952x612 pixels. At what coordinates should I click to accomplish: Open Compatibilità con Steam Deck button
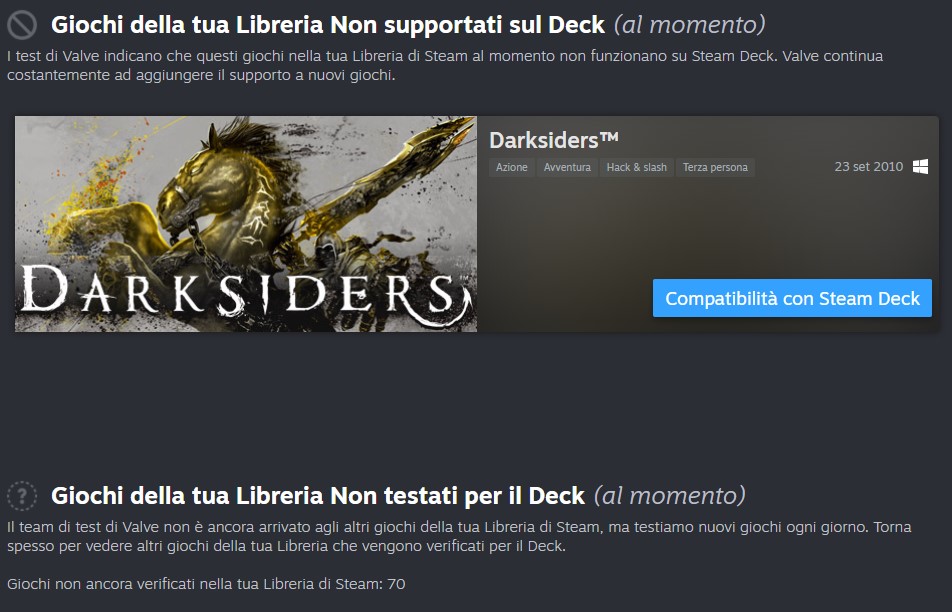792,298
